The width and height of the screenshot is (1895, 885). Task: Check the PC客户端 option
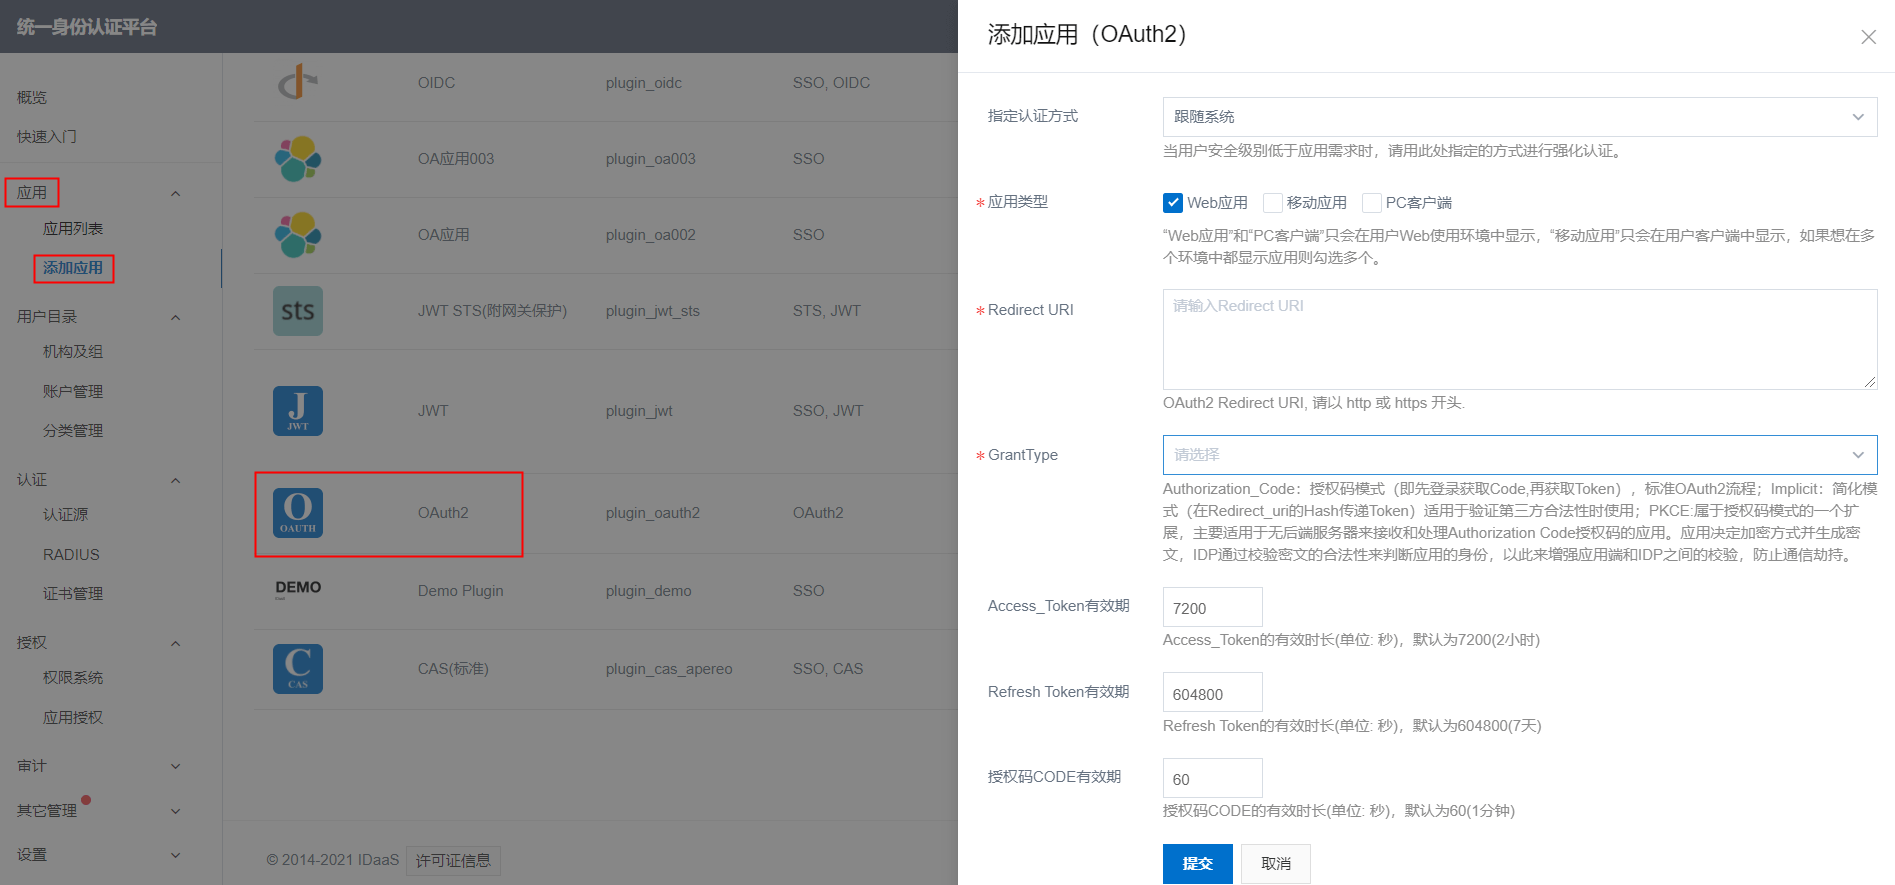pos(1372,203)
